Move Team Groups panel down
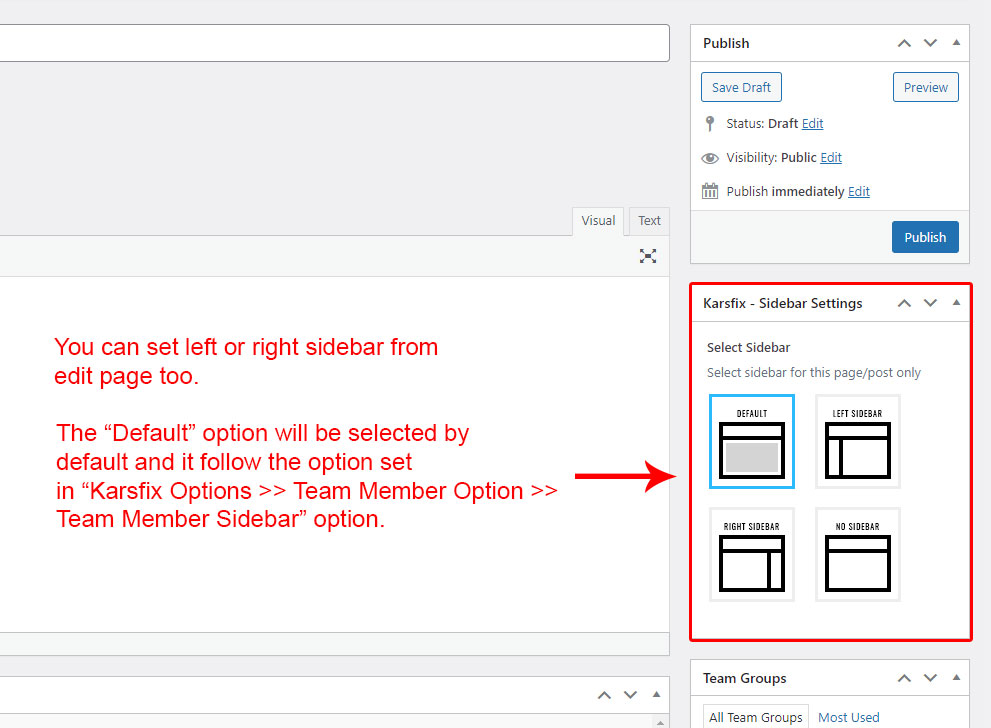991x728 pixels. coord(930,678)
